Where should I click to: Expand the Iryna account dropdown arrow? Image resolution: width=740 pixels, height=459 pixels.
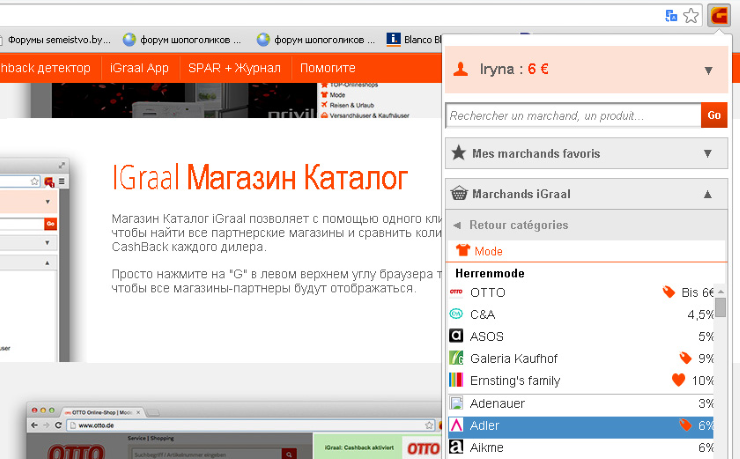[708, 71]
